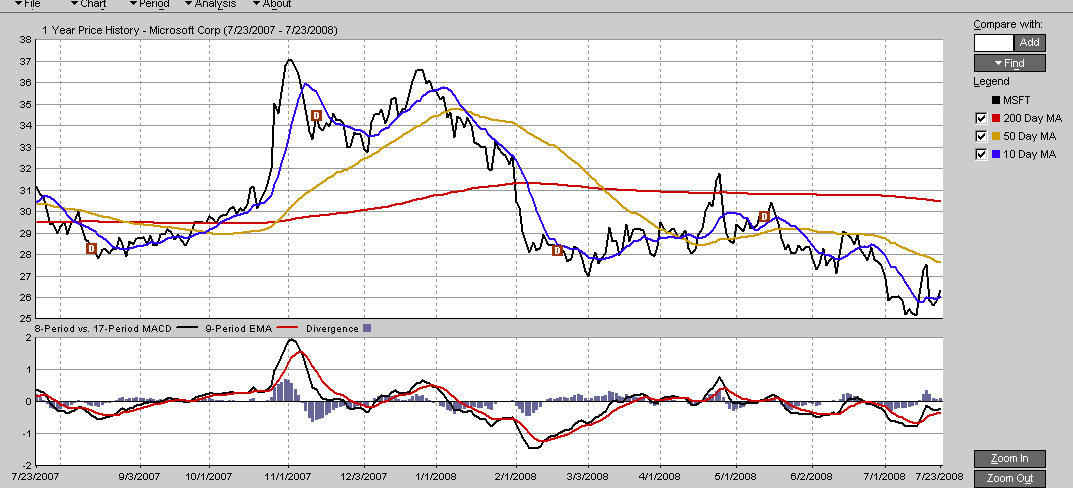
Task: Open the Chart menu
Action: [88, 4]
